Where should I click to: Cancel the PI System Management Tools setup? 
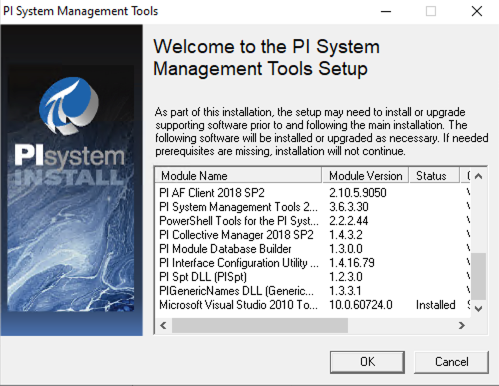pos(451,362)
